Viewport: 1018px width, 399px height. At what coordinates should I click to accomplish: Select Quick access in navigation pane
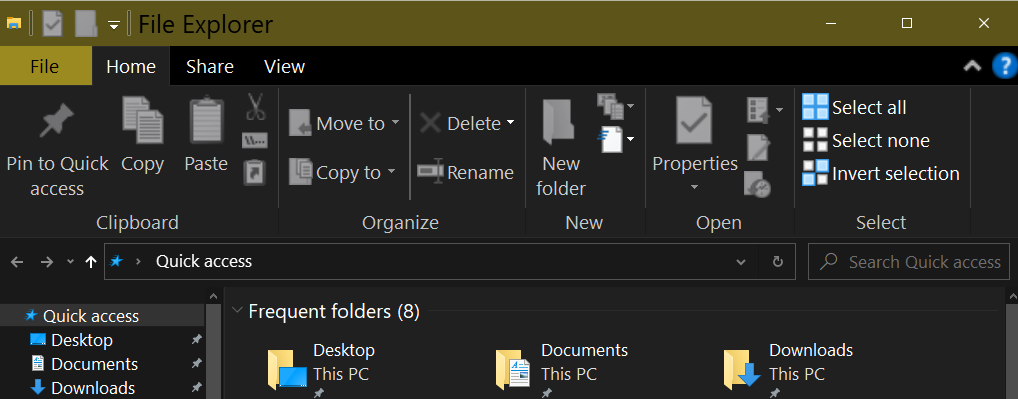[x=103, y=316]
